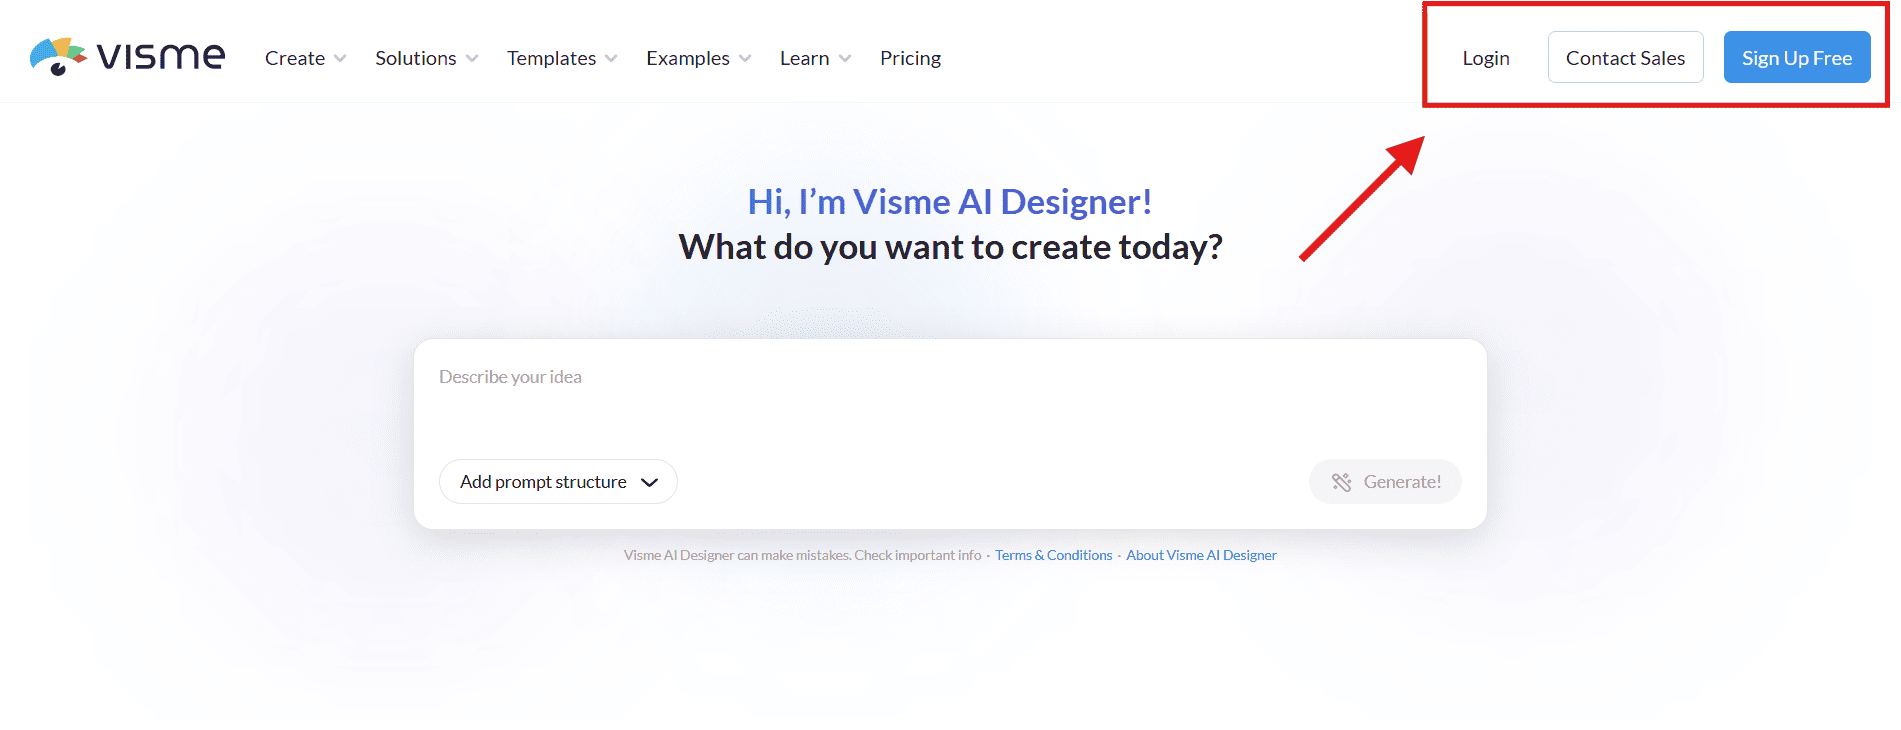
Task: Click the Visme logo
Action: [x=127, y=57]
